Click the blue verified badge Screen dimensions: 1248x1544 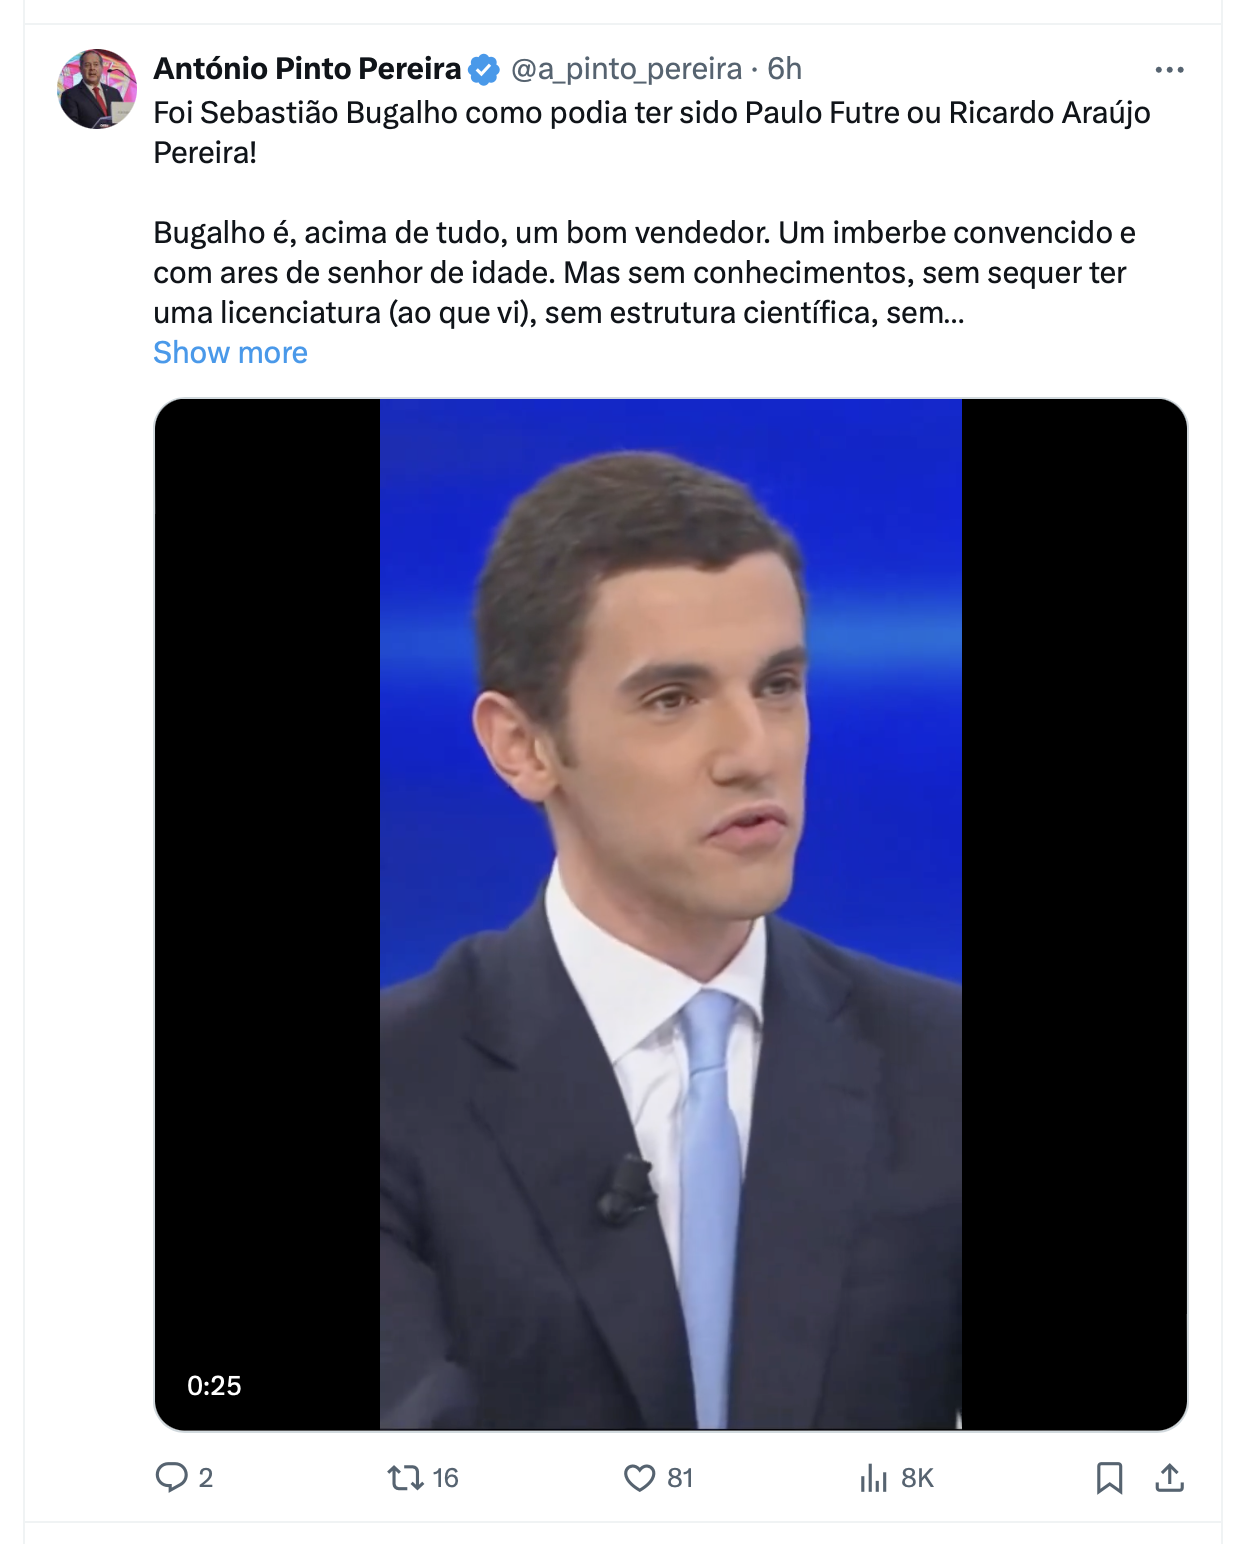click(x=484, y=70)
